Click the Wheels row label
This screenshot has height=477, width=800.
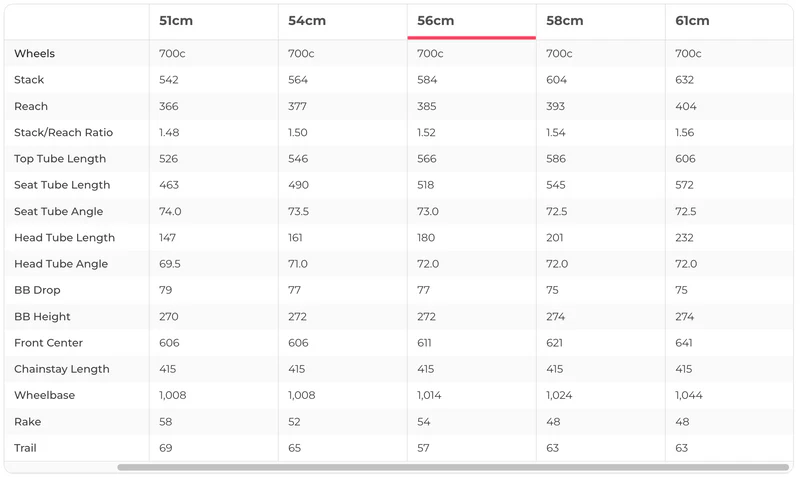(35, 54)
